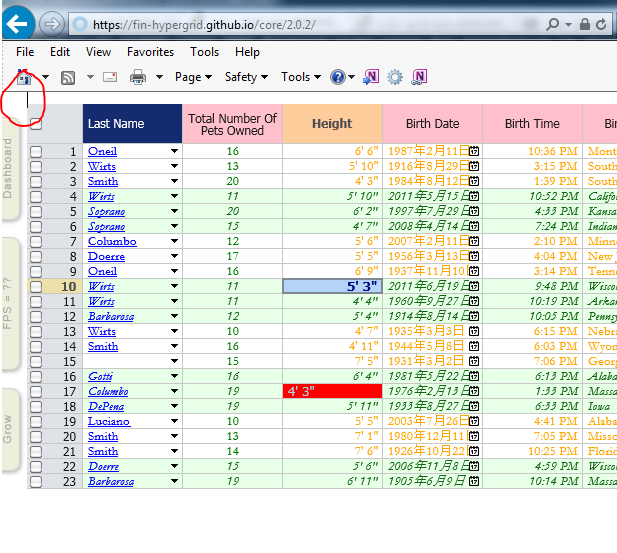This screenshot has width=617, height=553.
Task: Click the padlock security icon
Action: click(x=585, y=24)
